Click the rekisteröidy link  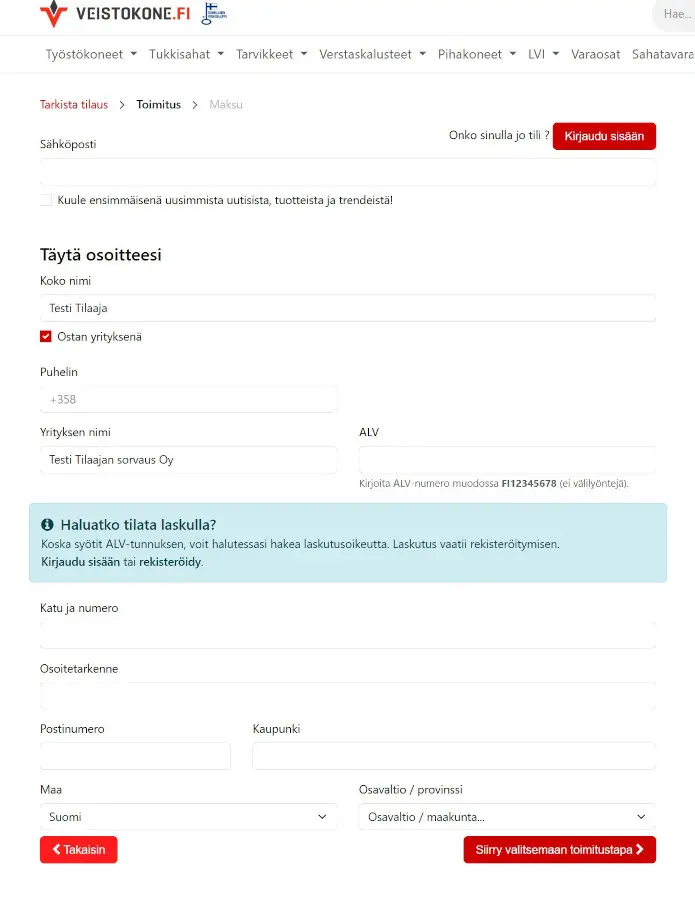170,562
